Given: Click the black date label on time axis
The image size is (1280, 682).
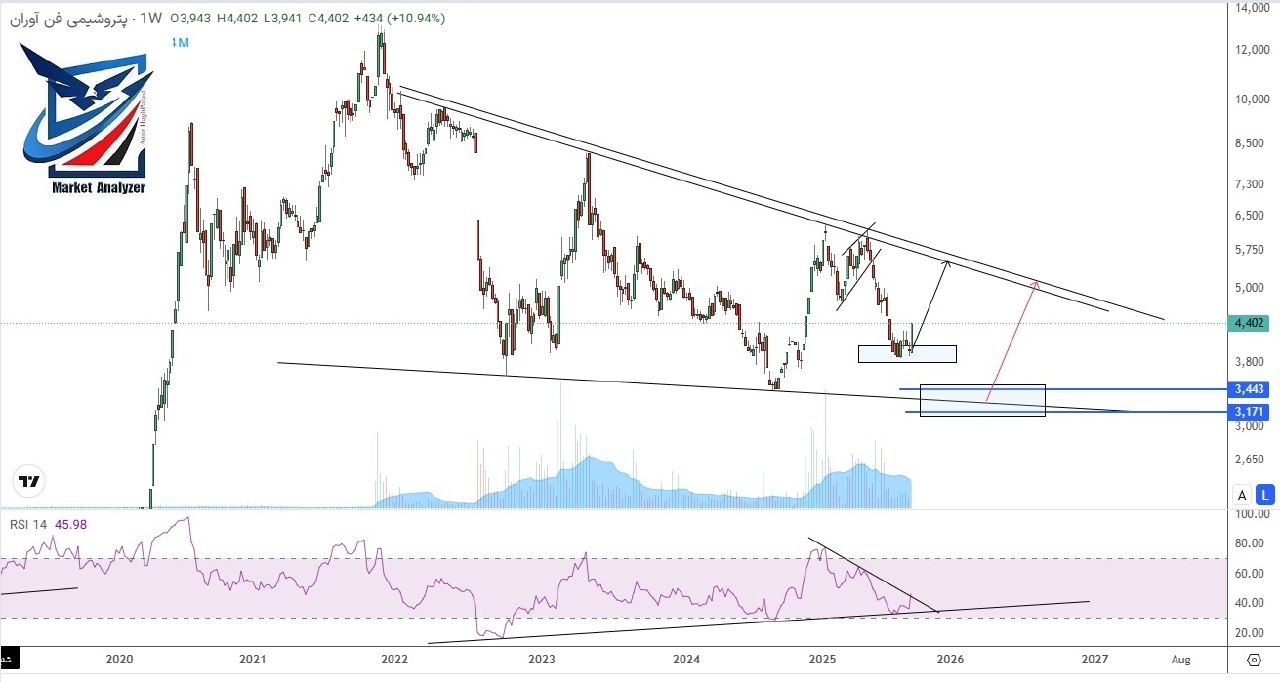Looking at the screenshot, I should (x=7, y=660).
